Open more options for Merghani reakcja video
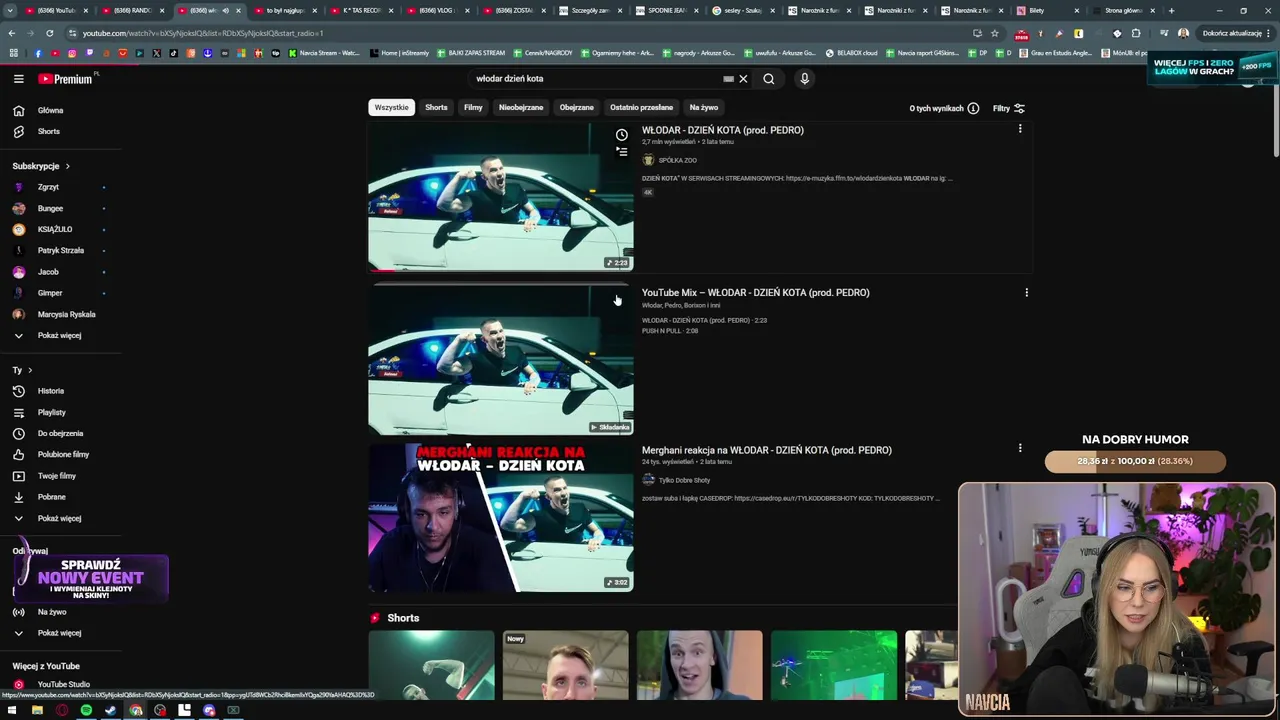The height and width of the screenshot is (720, 1280). (x=1020, y=448)
